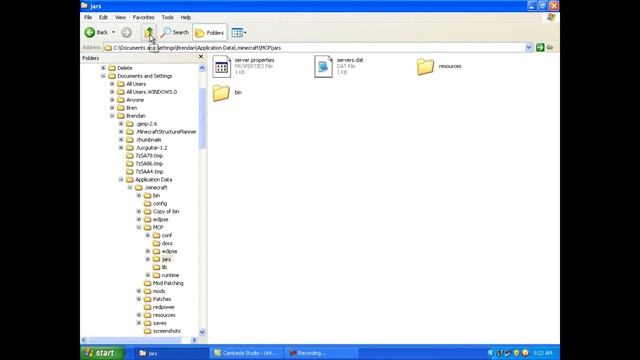Open the Edit menu

(x=103, y=18)
